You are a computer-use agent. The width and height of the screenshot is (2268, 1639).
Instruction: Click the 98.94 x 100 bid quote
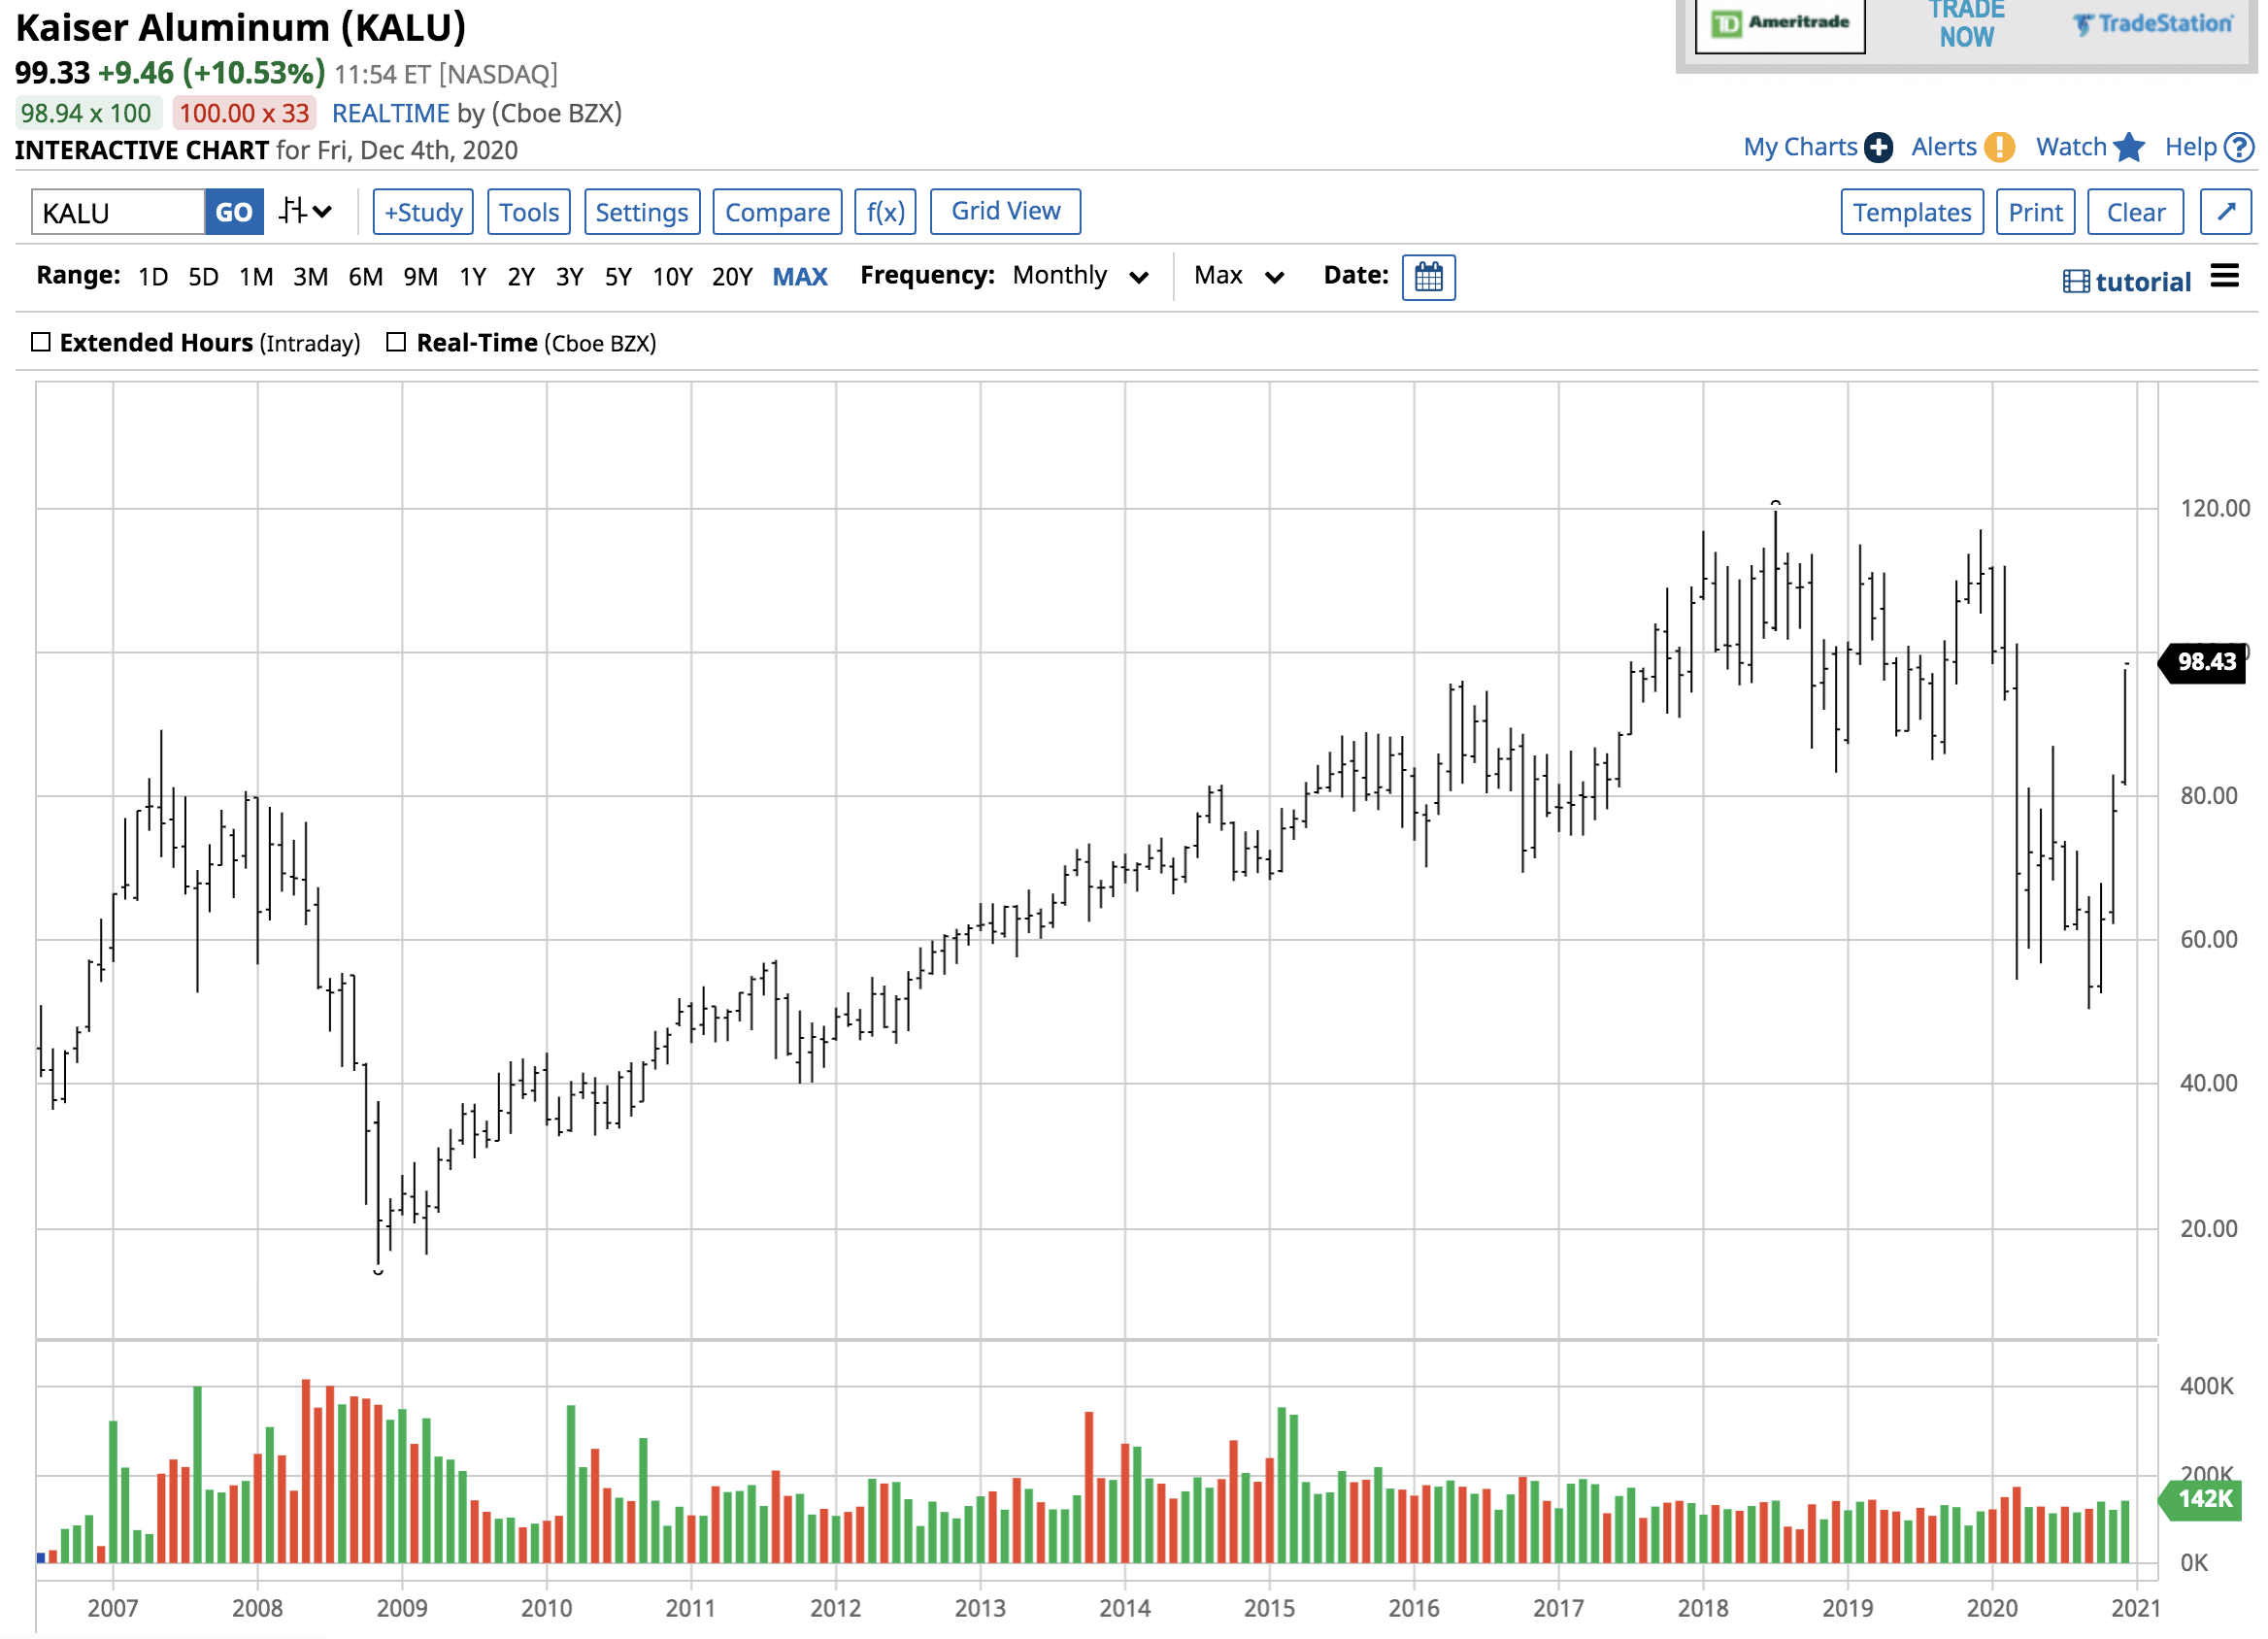86,113
